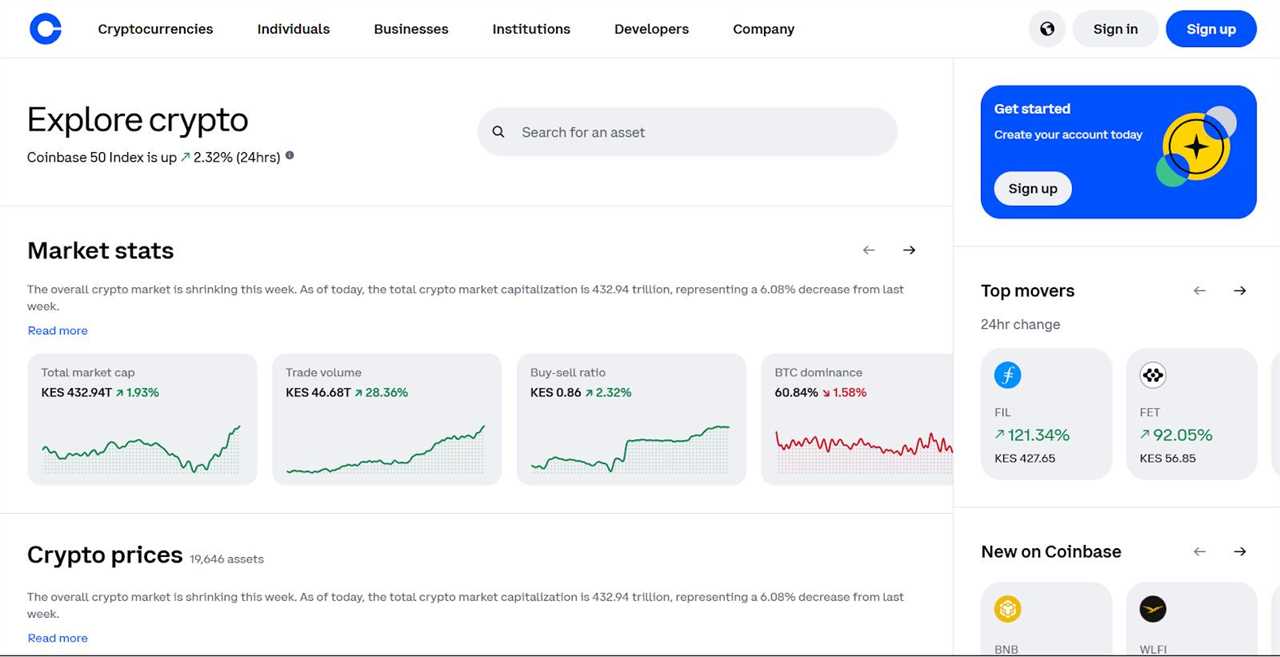
Task: Open the language selector globe icon
Action: click(1047, 29)
